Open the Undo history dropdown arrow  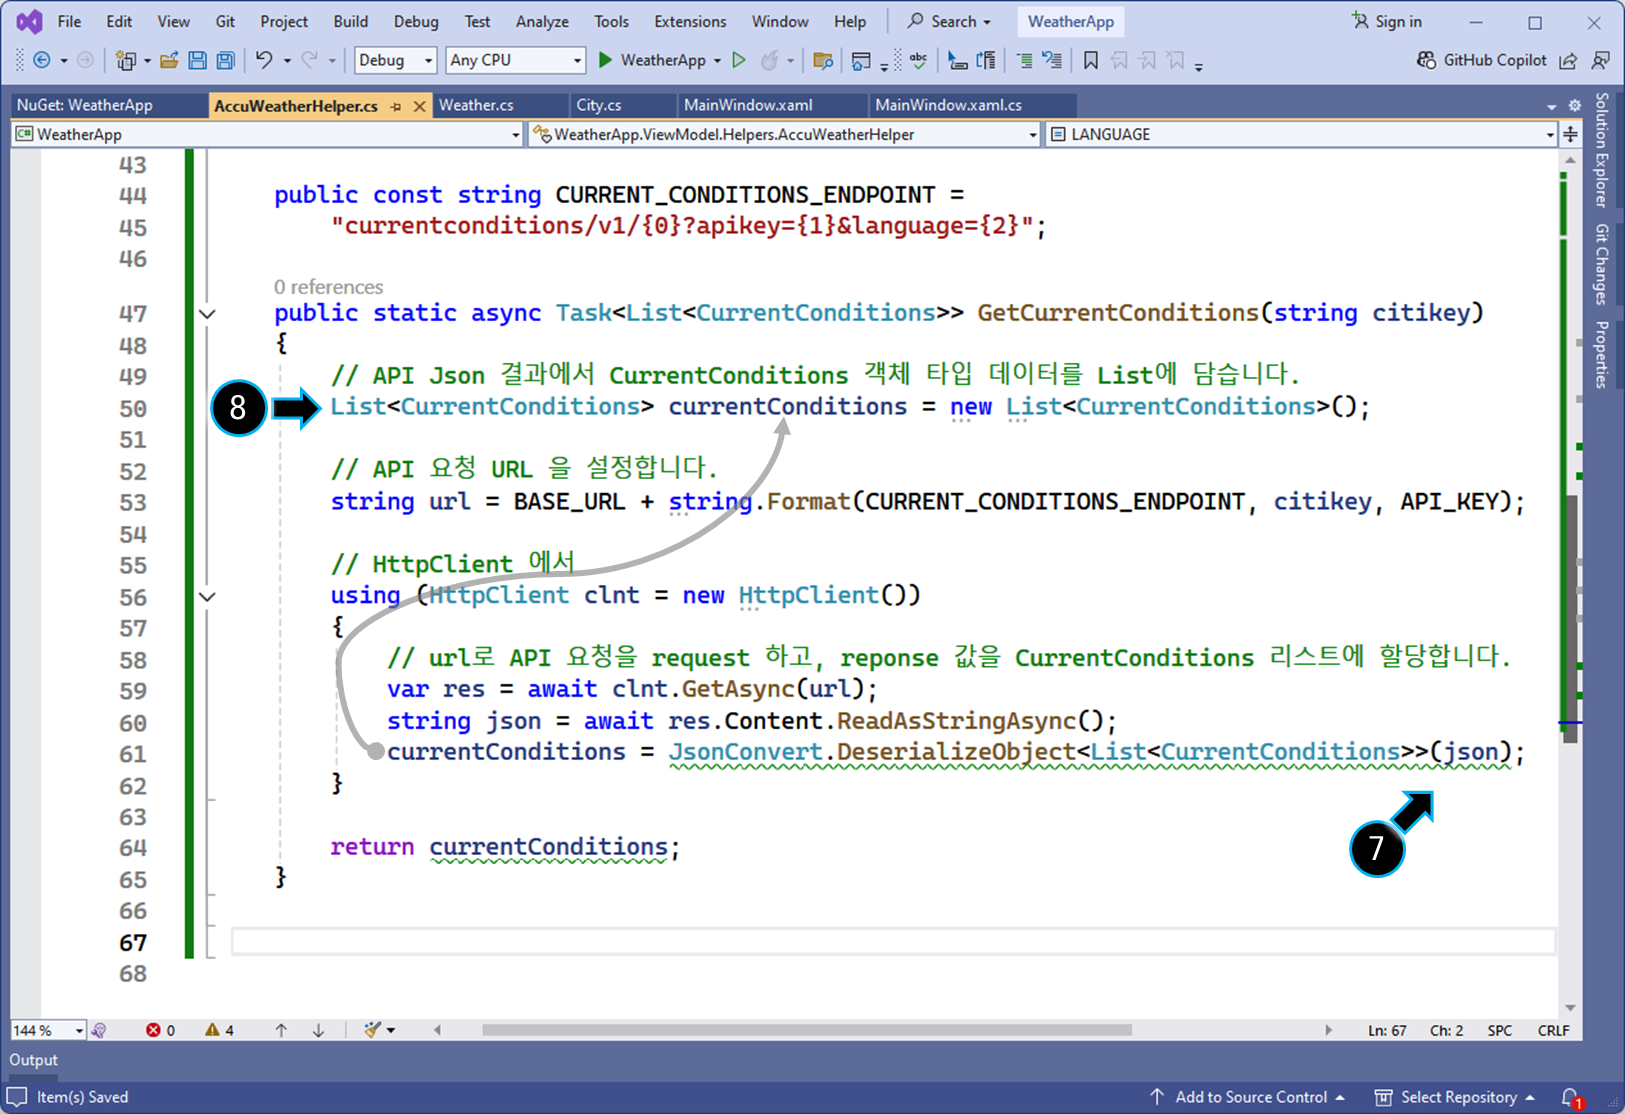[x=287, y=61]
